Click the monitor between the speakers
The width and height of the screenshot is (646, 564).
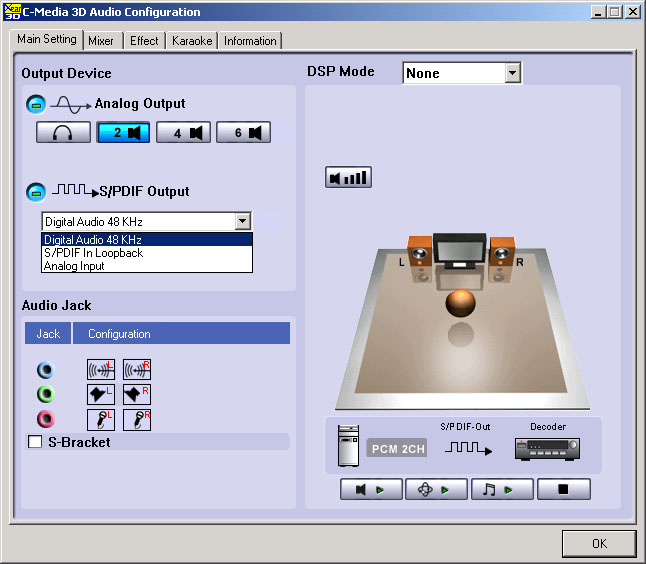[459, 251]
